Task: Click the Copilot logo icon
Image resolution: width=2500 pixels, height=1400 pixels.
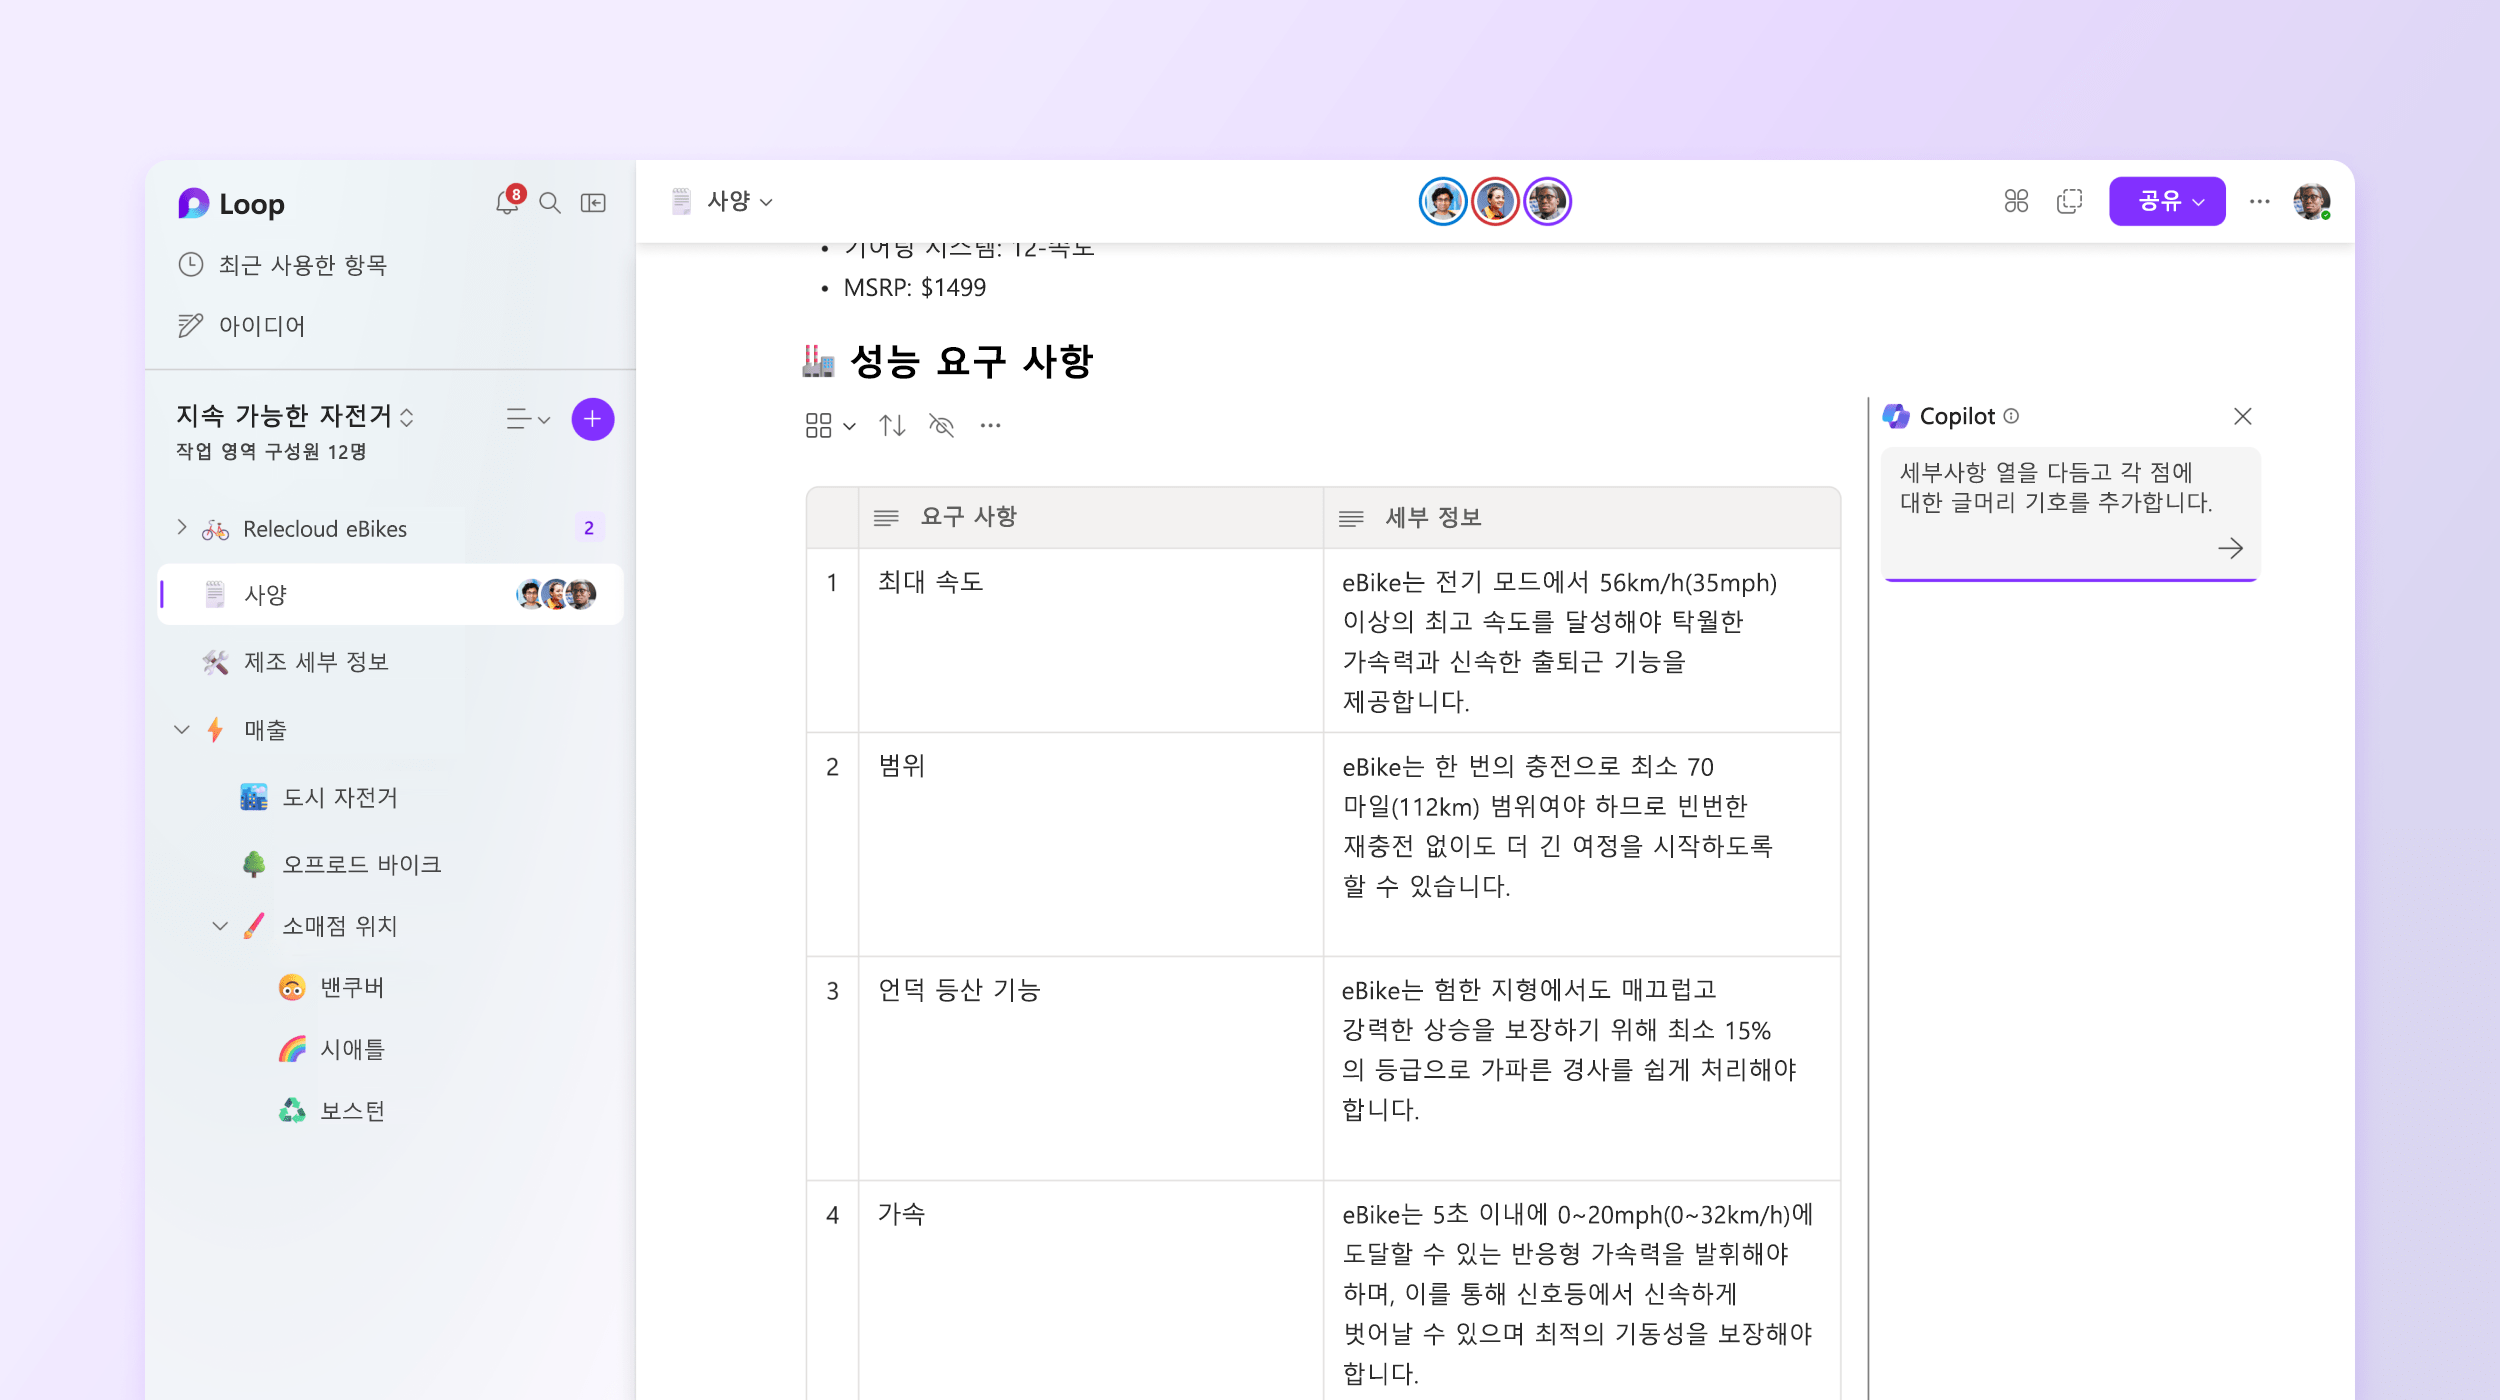Action: [1896, 416]
